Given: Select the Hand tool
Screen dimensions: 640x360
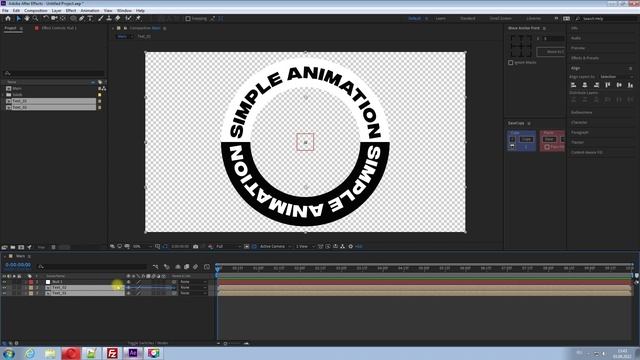Looking at the screenshot, I should [x=27, y=18].
